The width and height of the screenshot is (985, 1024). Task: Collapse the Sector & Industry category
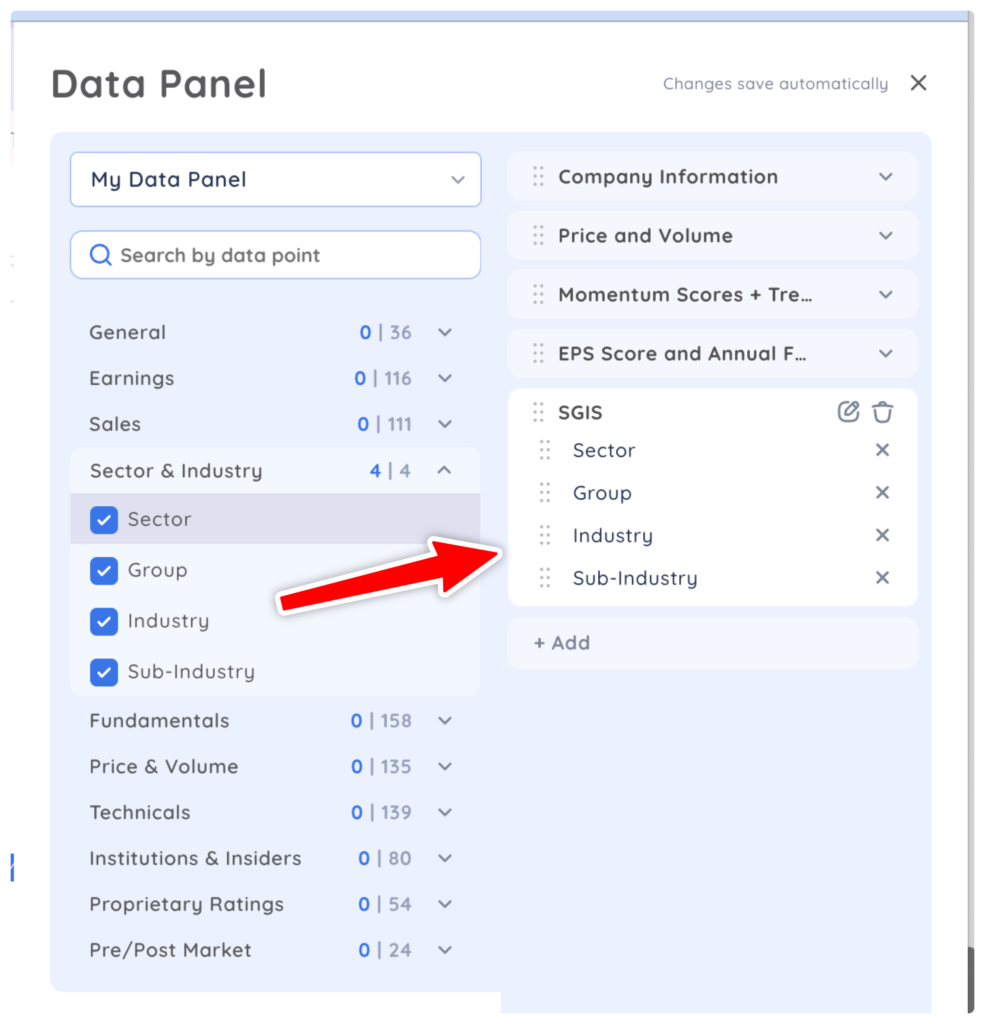click(444, 470)
